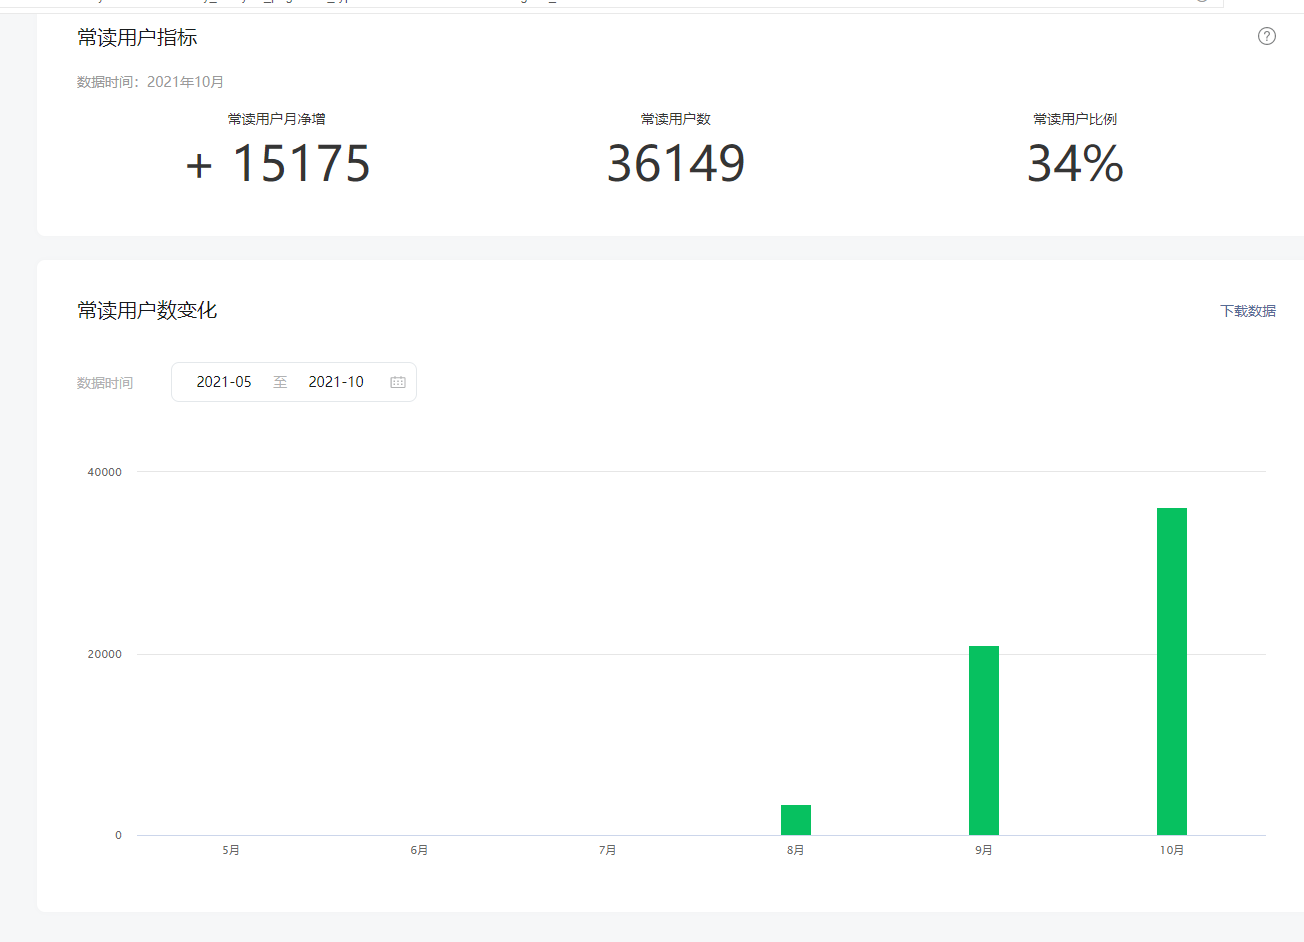Click the tallest green bar for 10月

coord(1171,671)
